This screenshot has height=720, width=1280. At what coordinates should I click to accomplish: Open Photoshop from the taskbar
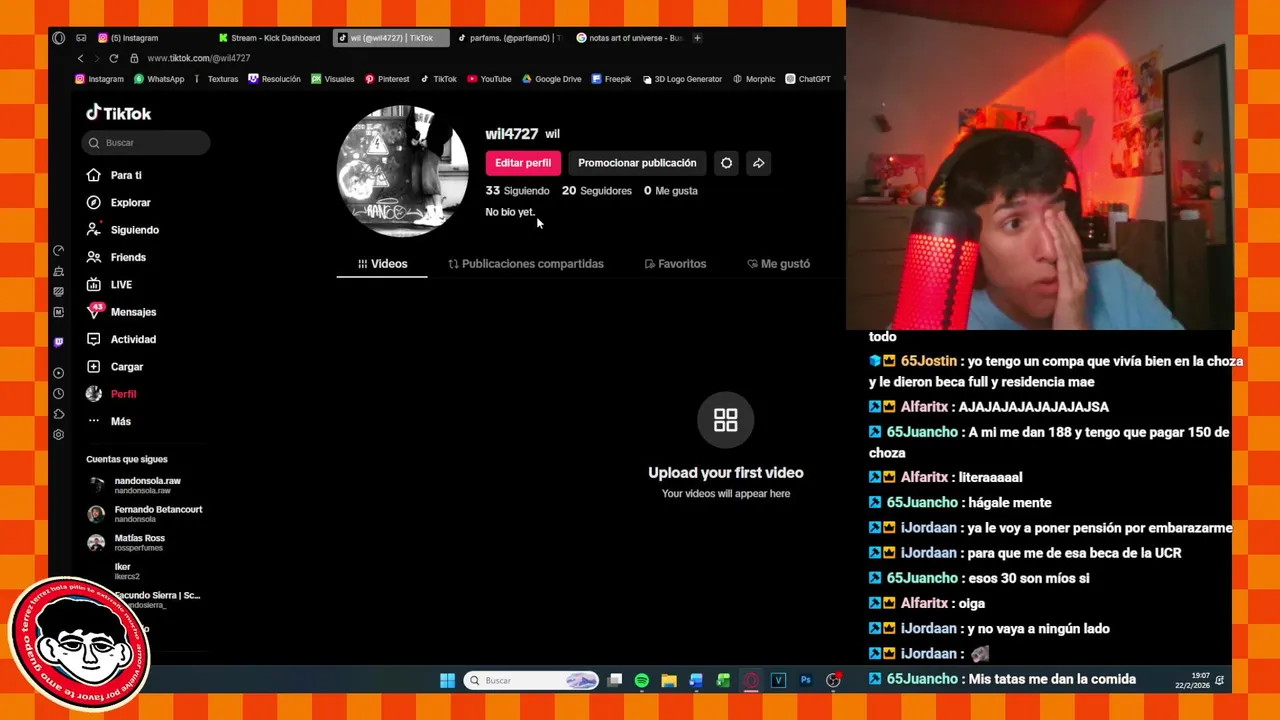pos(806,681)
